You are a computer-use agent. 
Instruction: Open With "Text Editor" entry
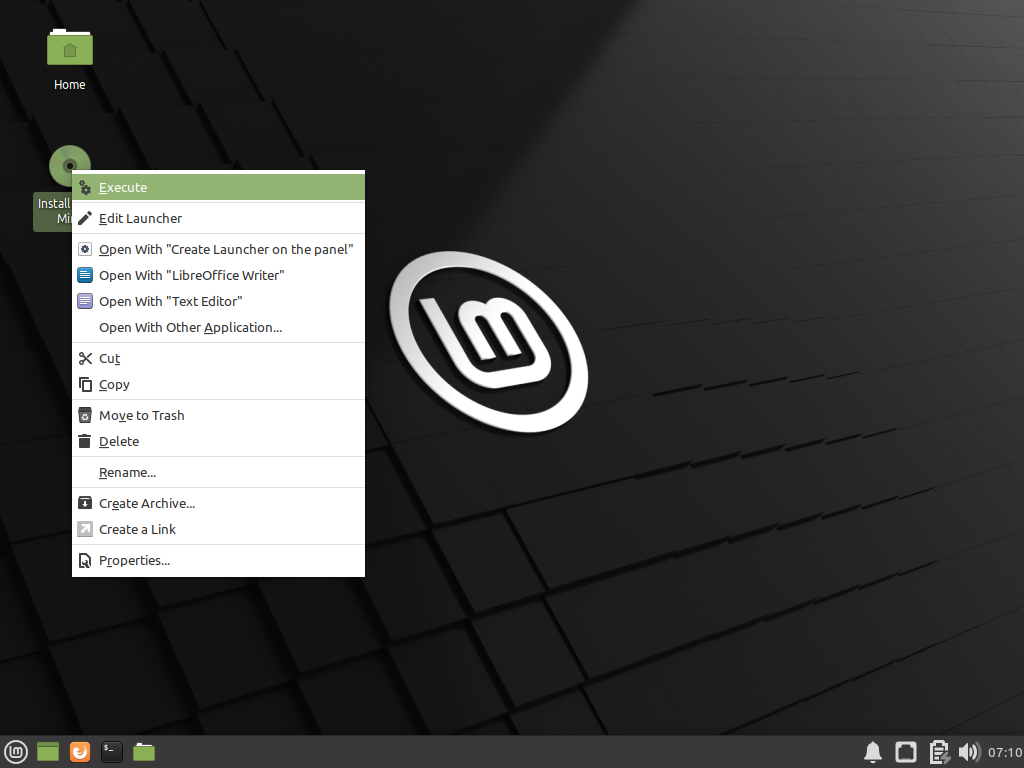coord(218,302)
